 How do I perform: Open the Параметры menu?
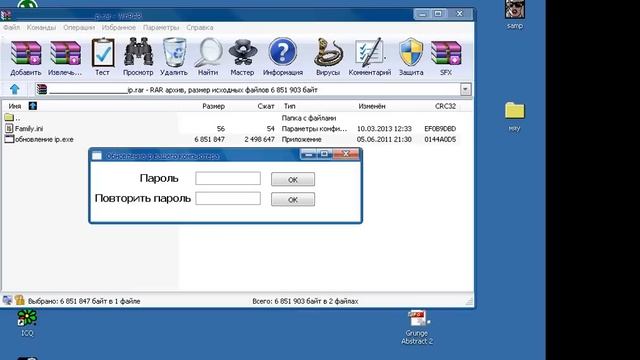161,28
